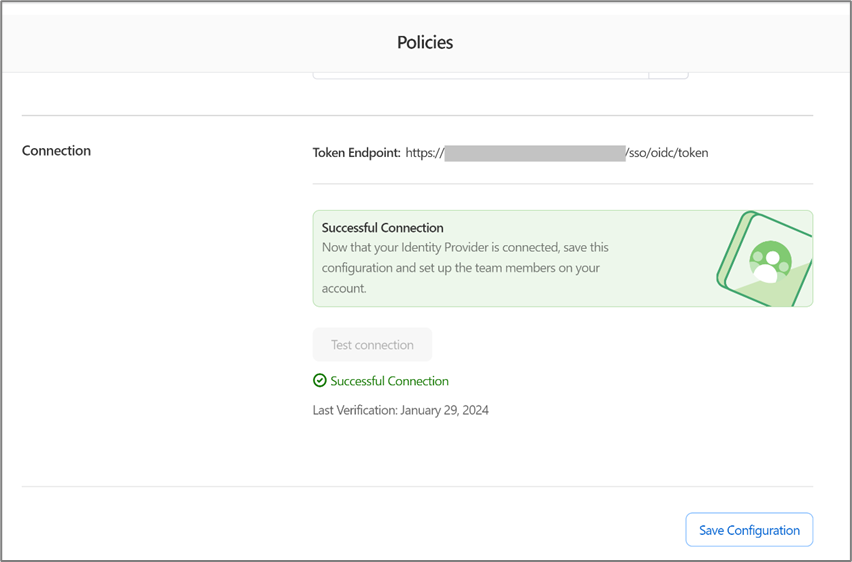Click the /sso/oidc/token path text
852x562 pixels.
[667, 153]
